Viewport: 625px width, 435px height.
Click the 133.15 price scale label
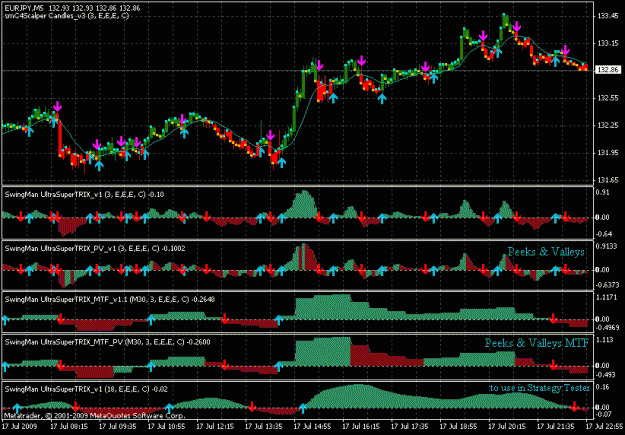pos(608,43)
